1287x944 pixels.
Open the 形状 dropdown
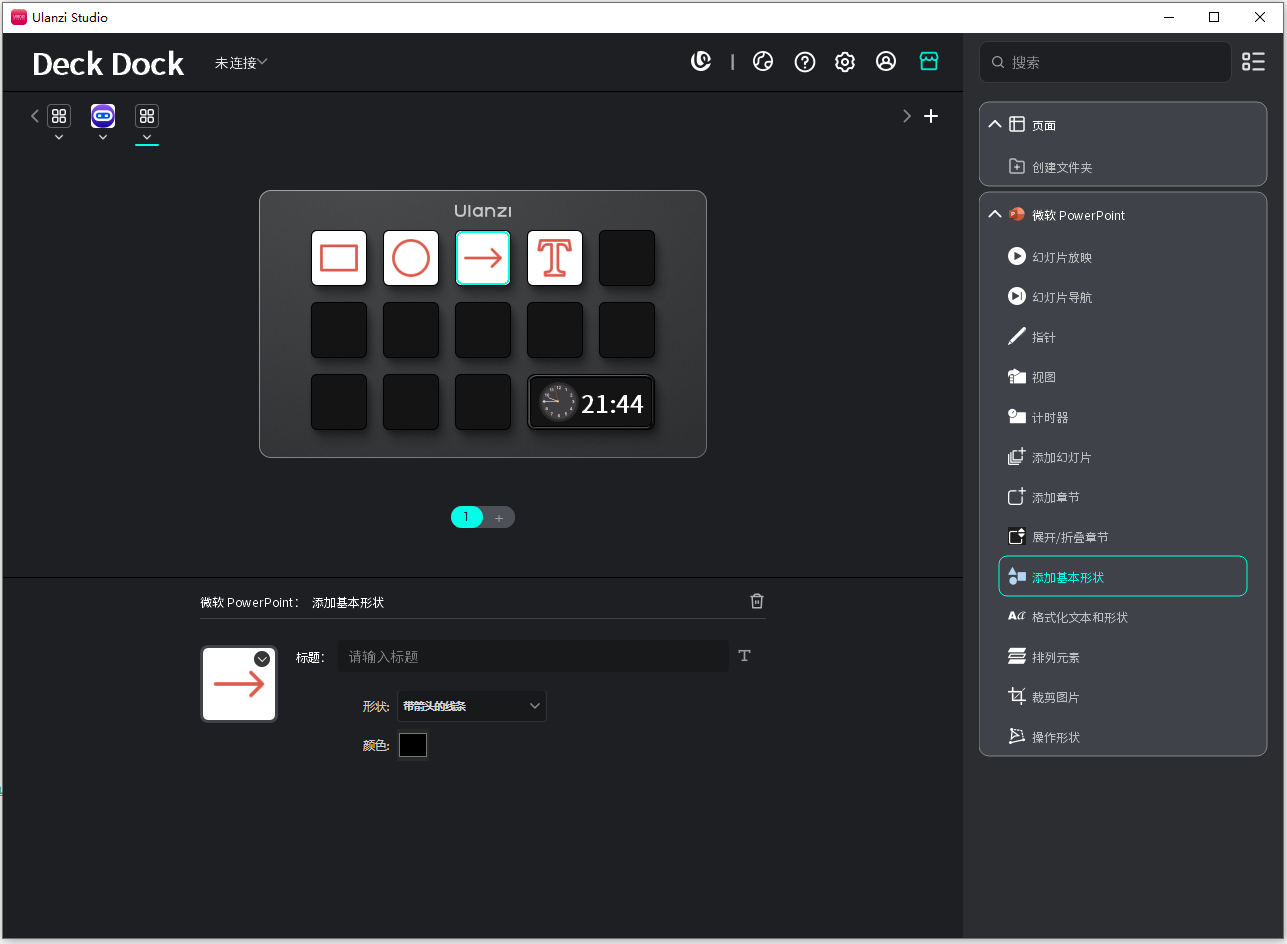(x=472, y=706)
